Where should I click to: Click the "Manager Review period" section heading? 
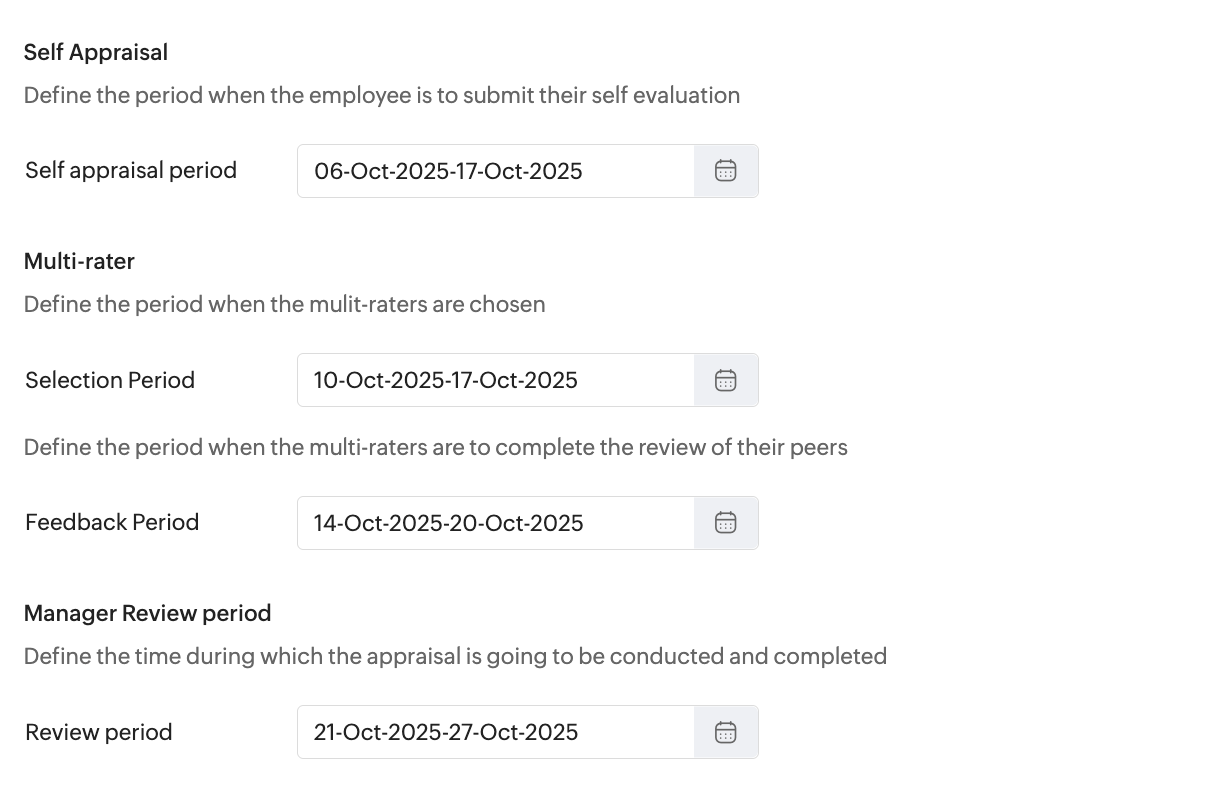click(148, 613)
